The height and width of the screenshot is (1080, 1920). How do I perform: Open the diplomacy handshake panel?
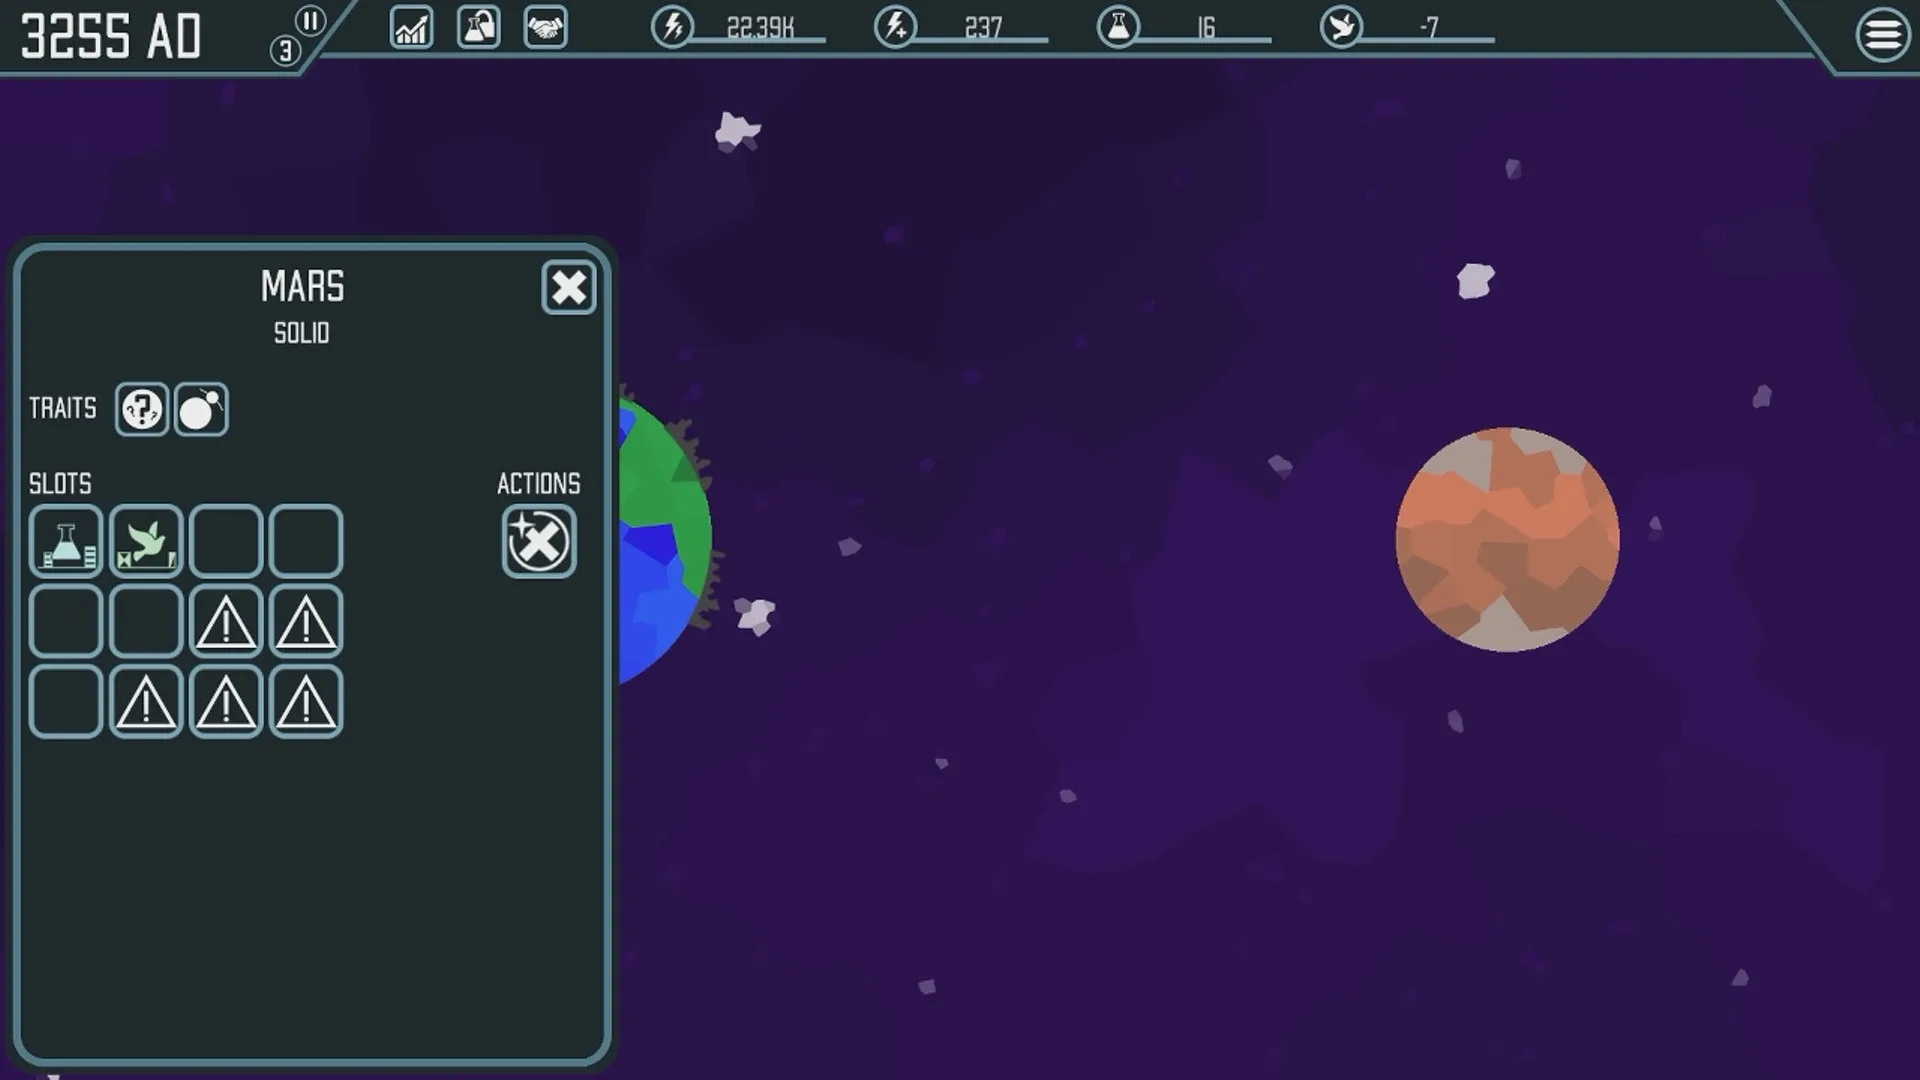(x=545, y=28)
